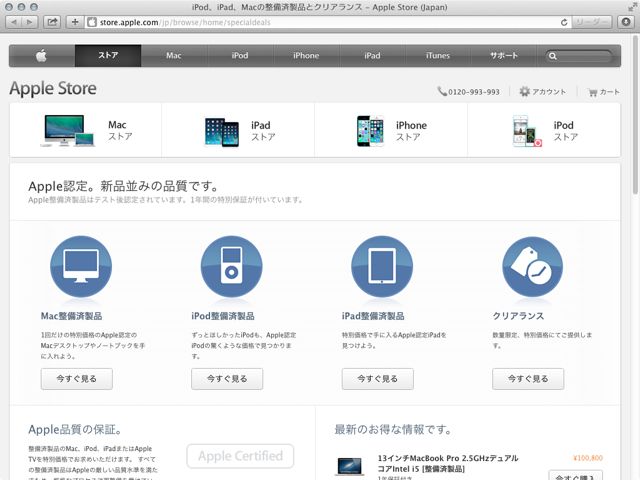This screenshot has height=480, width=640.
Task: Open the クリアランス heading link
Action: pyautogui.click(x=518, y=316)
